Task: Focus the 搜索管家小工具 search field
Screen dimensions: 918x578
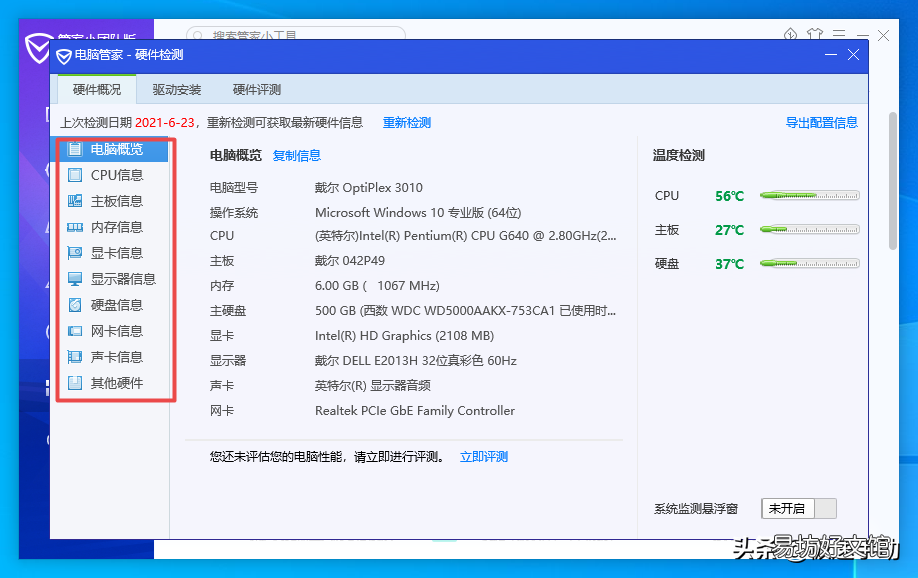Action: click(296, 34)
